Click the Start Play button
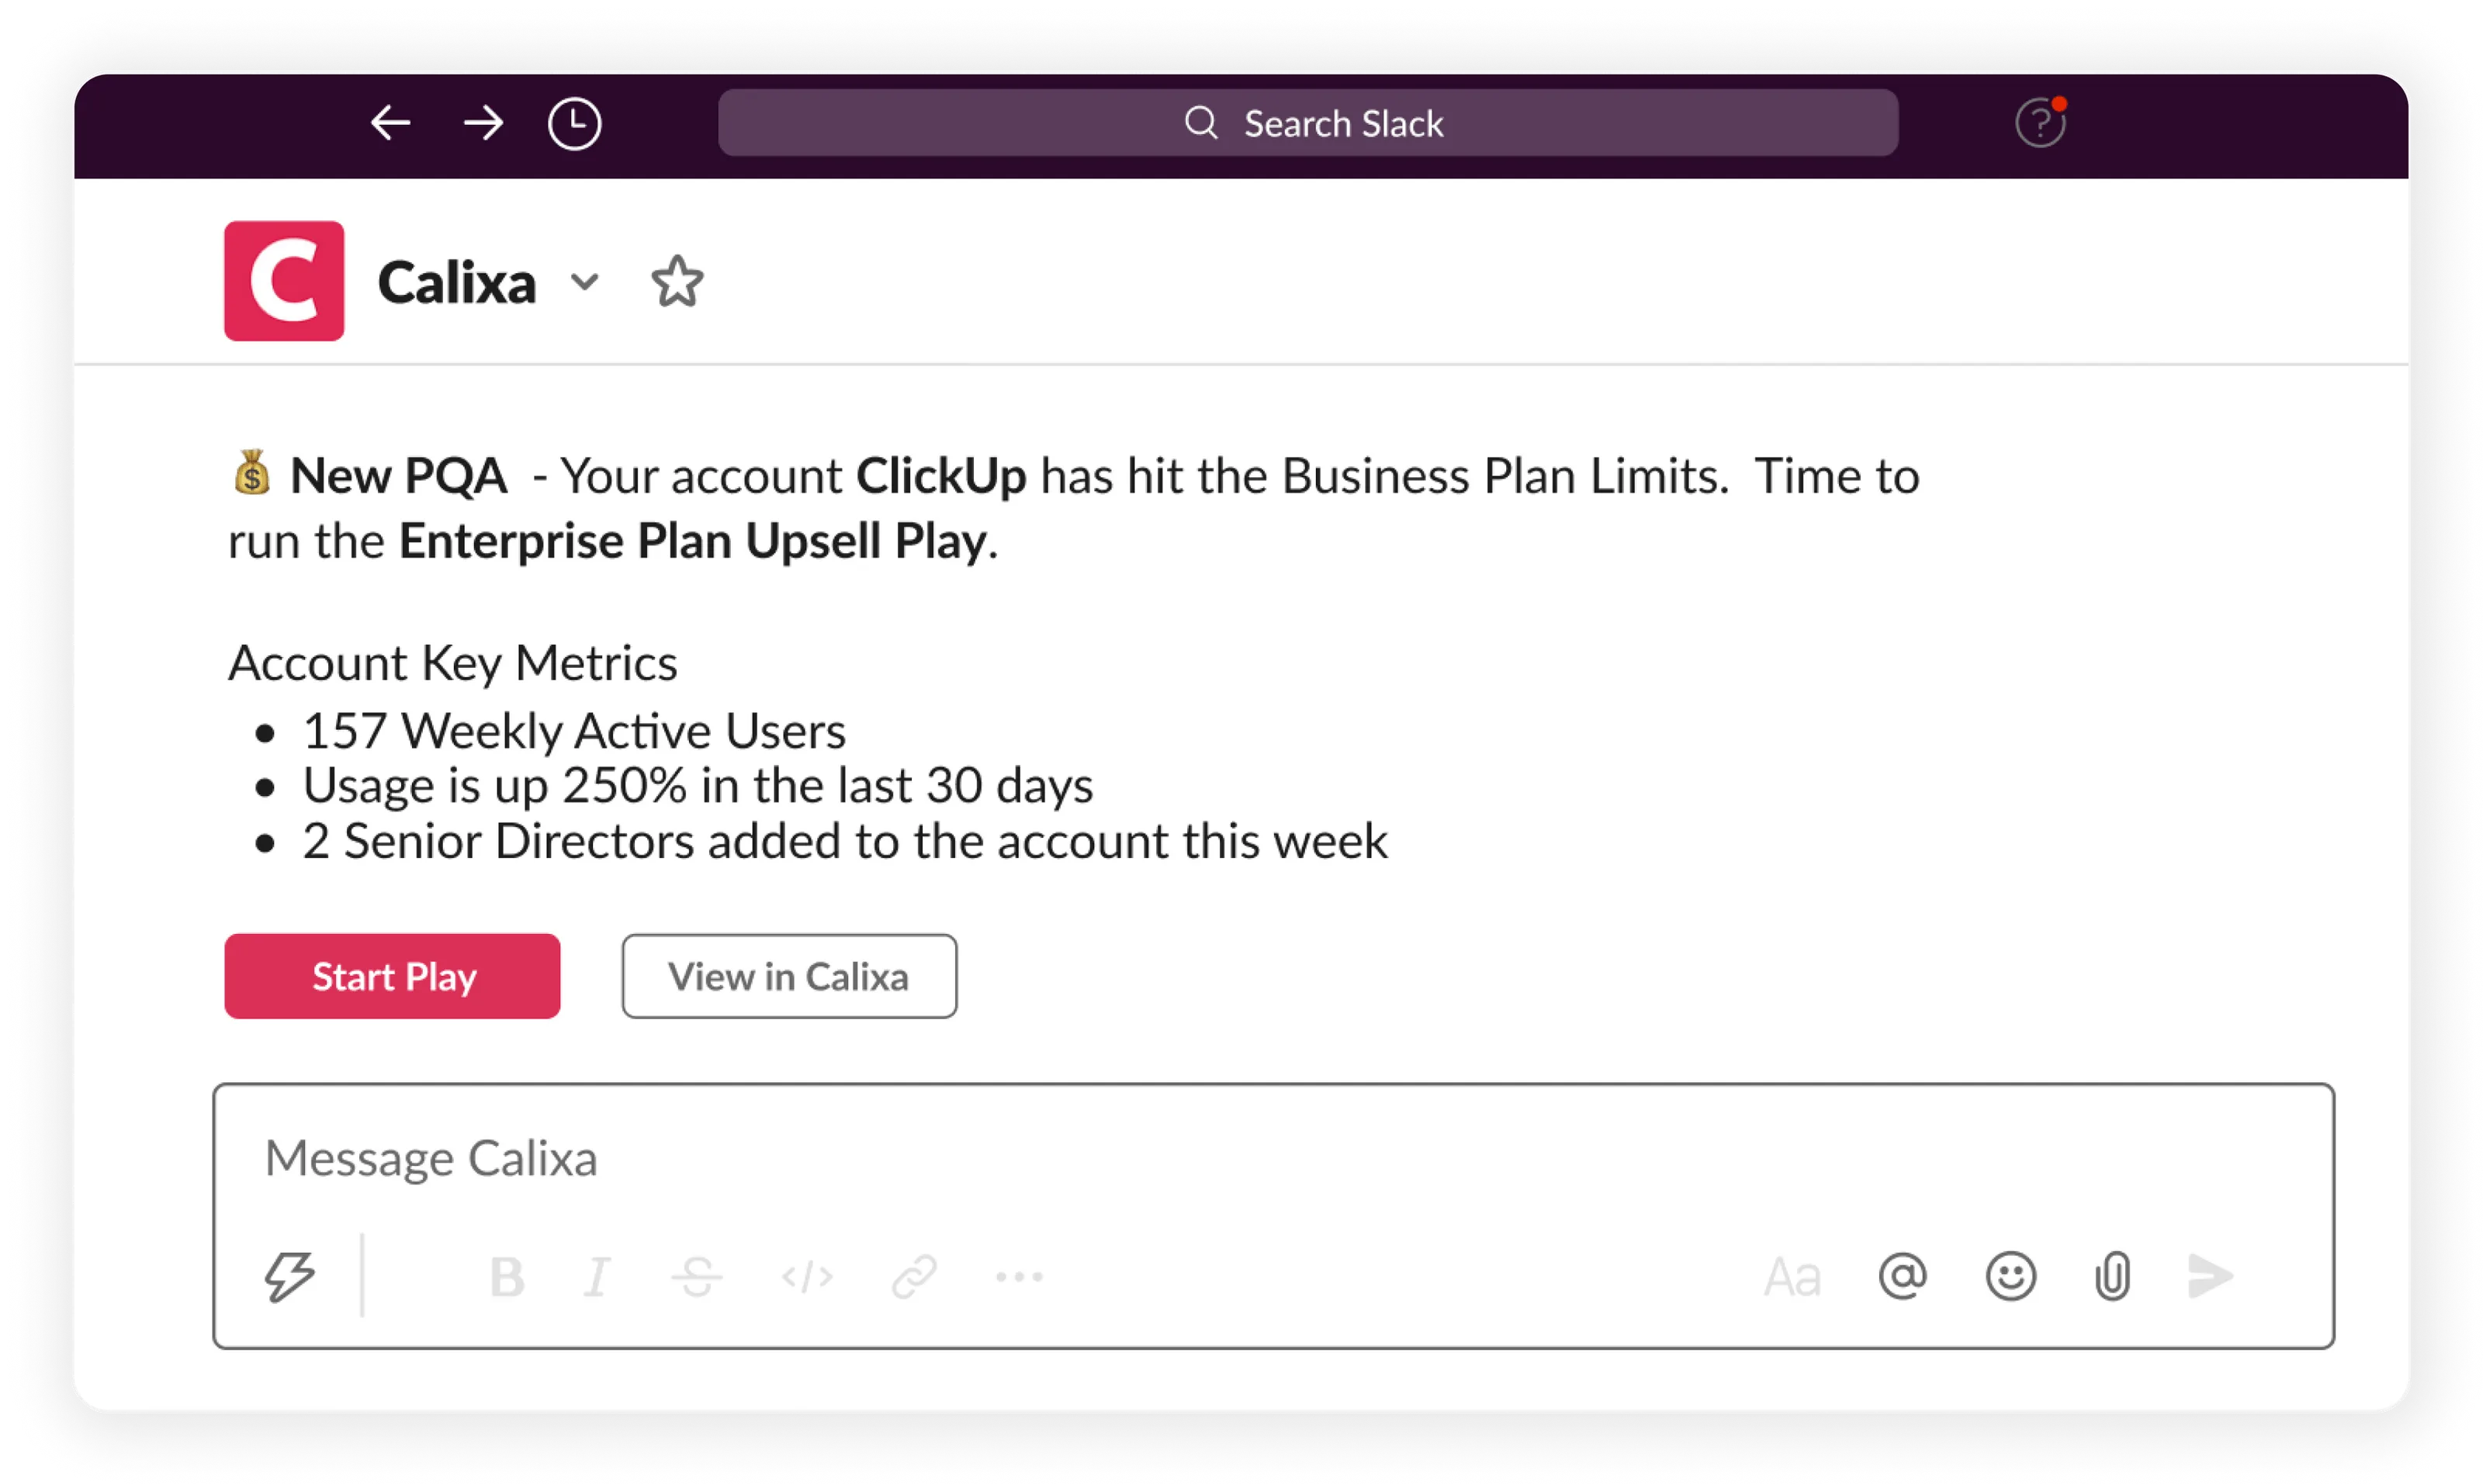 [x=392, y=976]
